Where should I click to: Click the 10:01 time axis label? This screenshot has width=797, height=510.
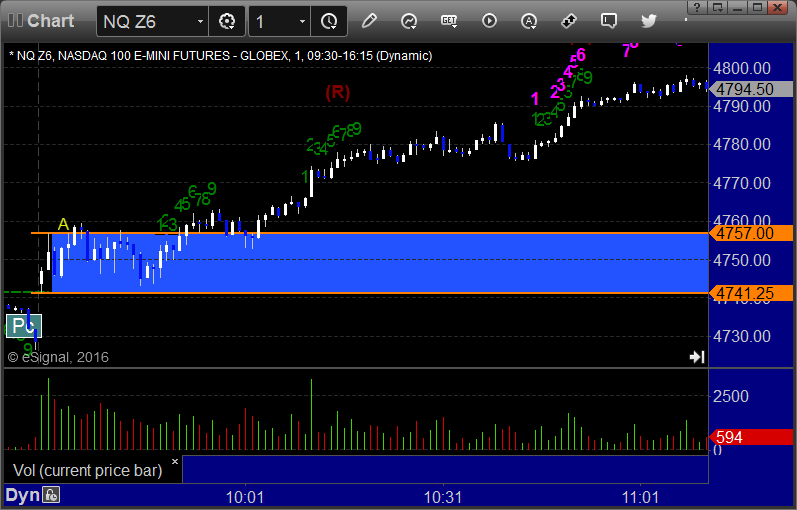point(245,497)
